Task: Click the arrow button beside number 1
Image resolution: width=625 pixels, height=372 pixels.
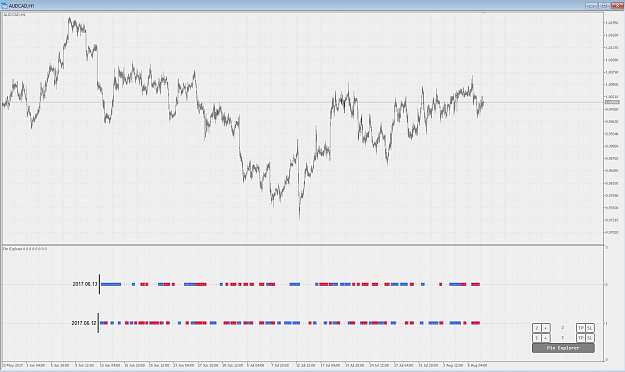Action: tap(546, 338)
